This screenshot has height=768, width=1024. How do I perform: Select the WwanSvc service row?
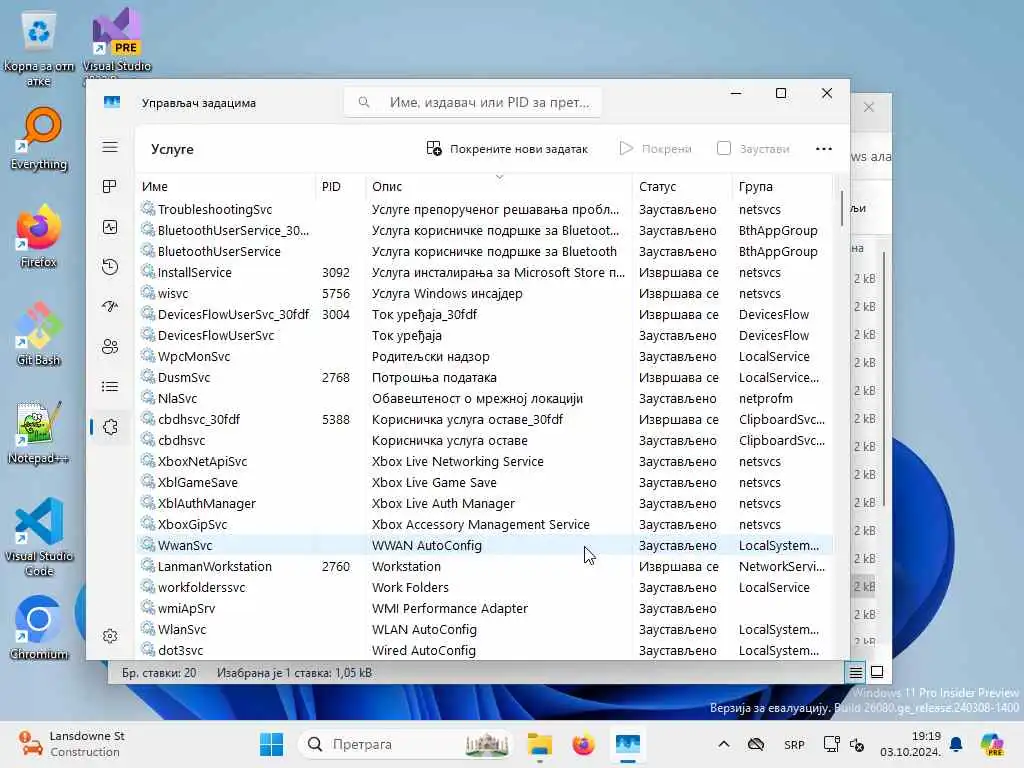point(485,545)
